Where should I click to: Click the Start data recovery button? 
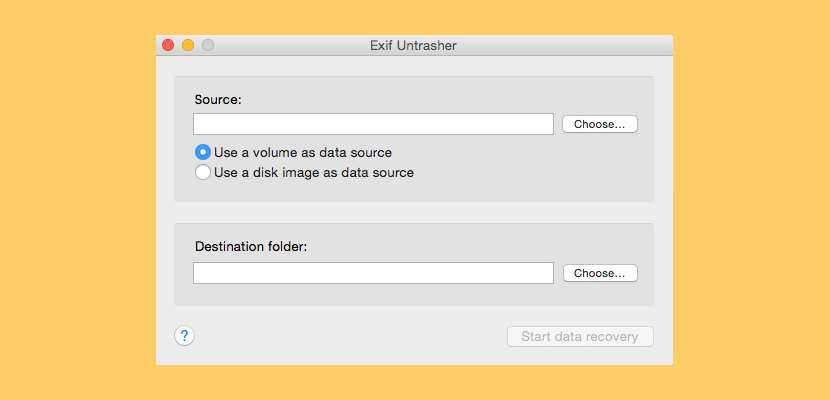click(580, 336)
